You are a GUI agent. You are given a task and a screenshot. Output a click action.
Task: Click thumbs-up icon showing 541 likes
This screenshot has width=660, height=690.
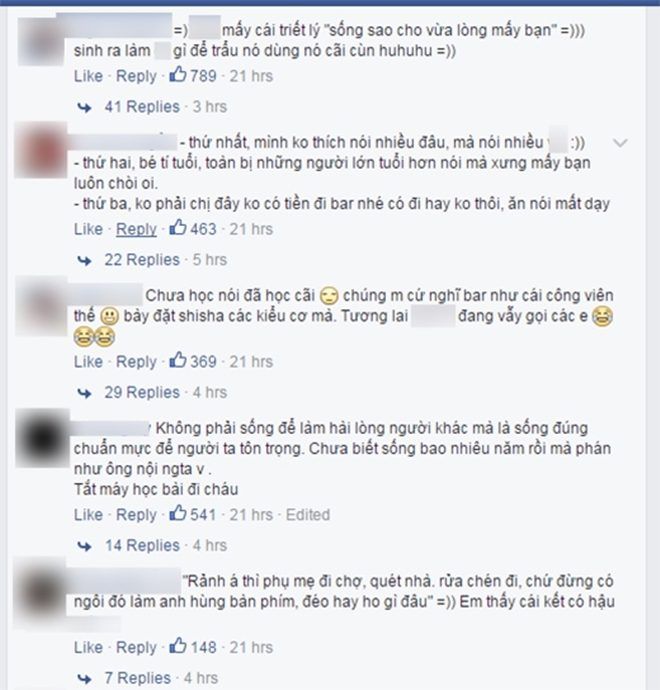178,514
